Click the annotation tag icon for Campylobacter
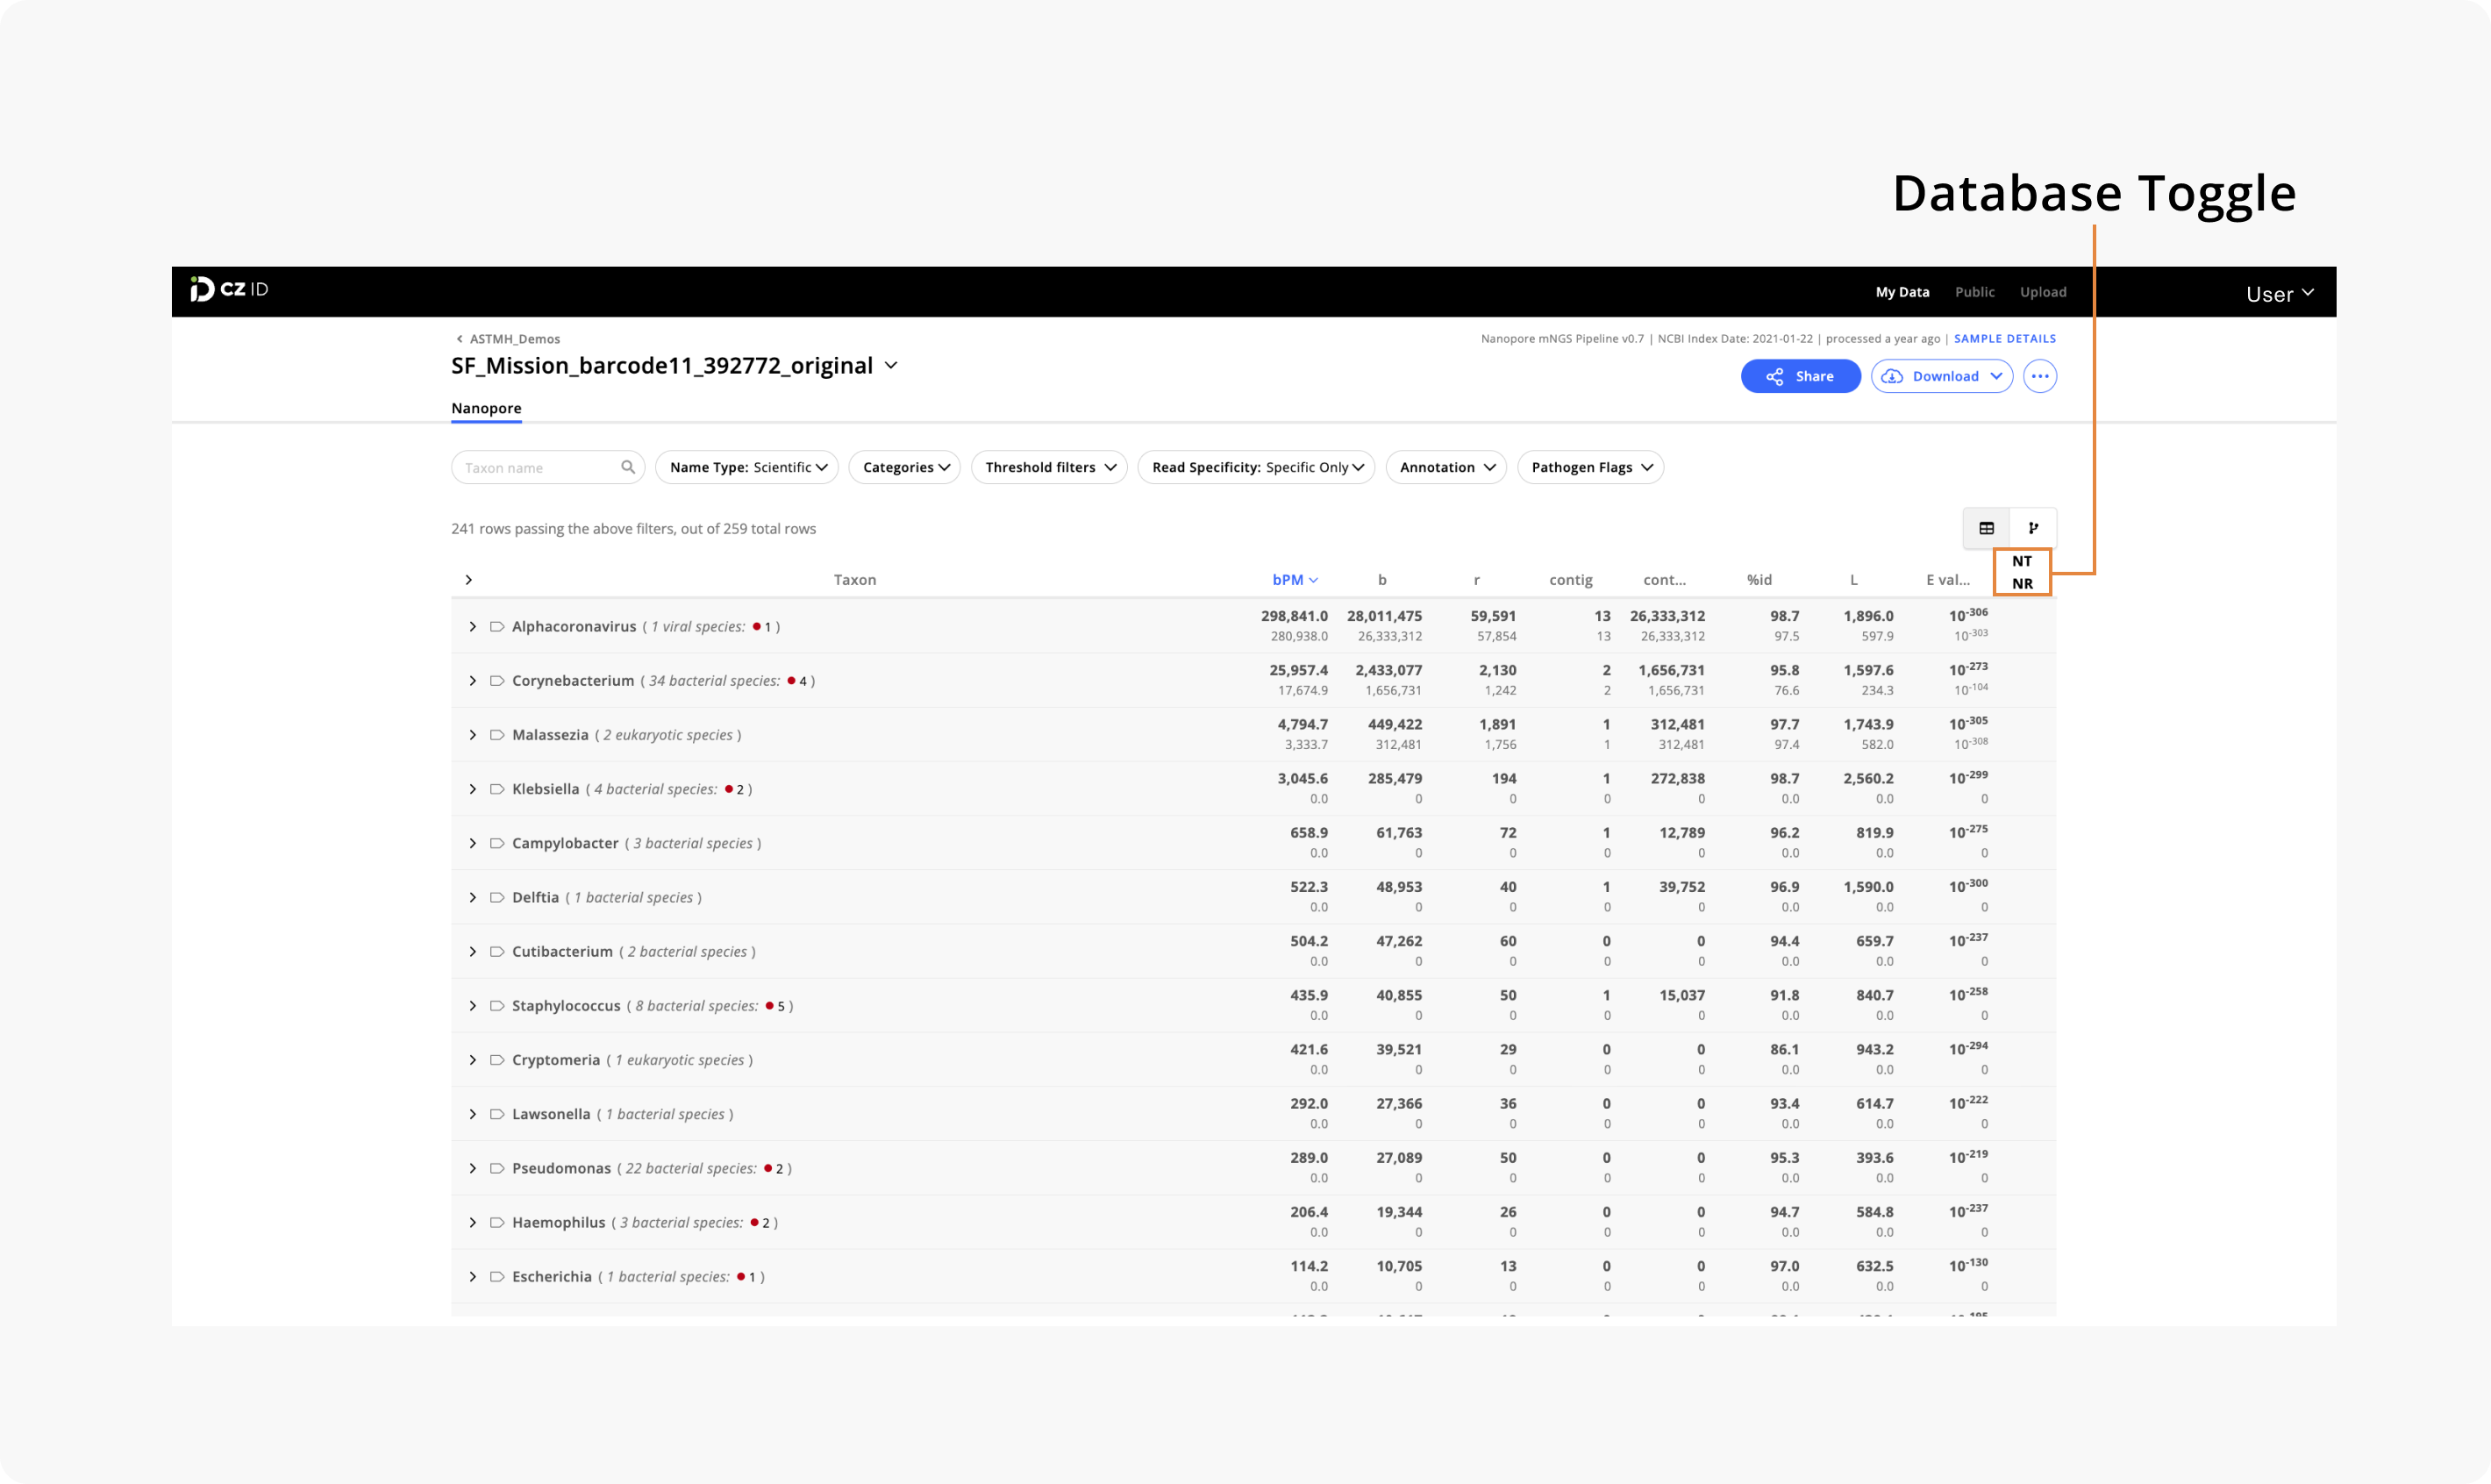This screenshot has width=2491, height=1484. pos(496,843)
